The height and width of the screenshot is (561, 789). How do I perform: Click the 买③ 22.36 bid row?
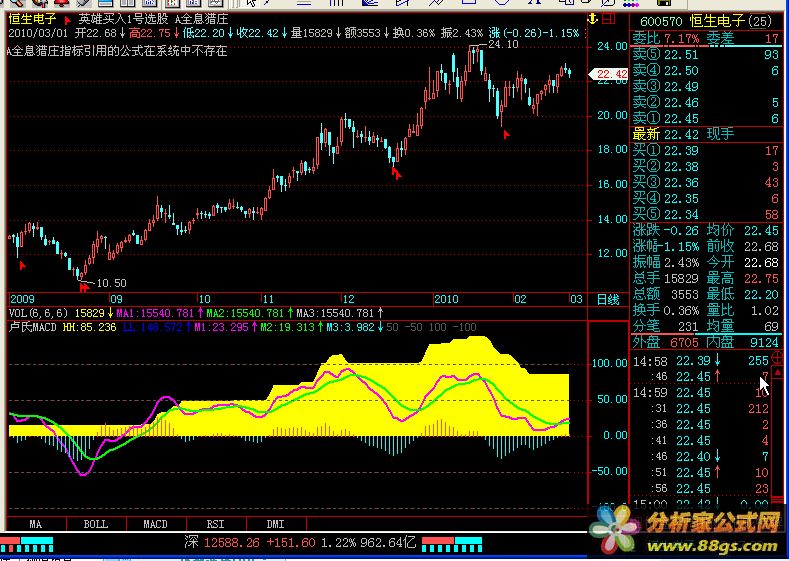705,182
